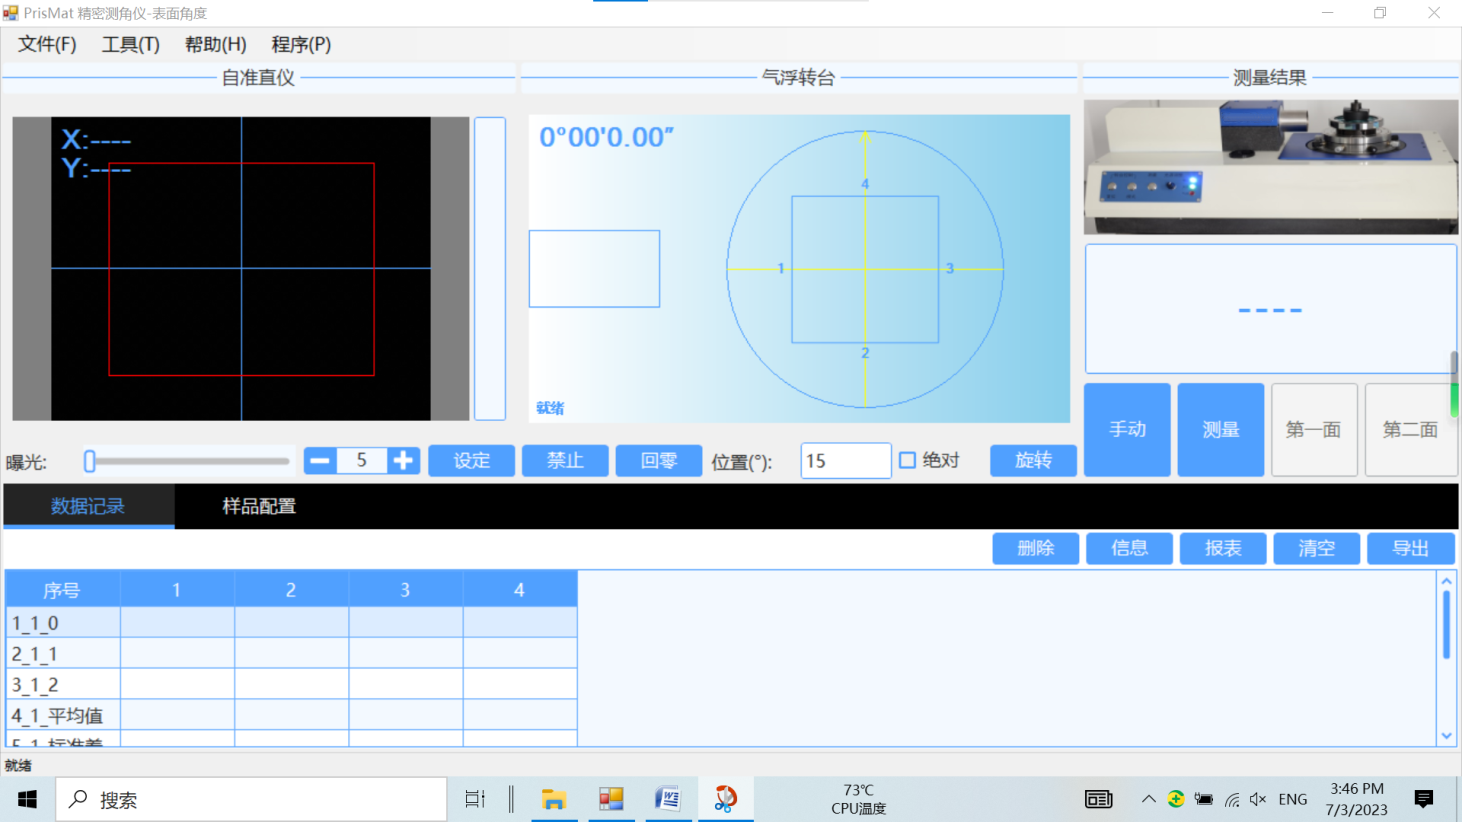Click the 回零 return-to-zero button
Viewport: 1462px width, 822px height.
[x=658, y=460]
